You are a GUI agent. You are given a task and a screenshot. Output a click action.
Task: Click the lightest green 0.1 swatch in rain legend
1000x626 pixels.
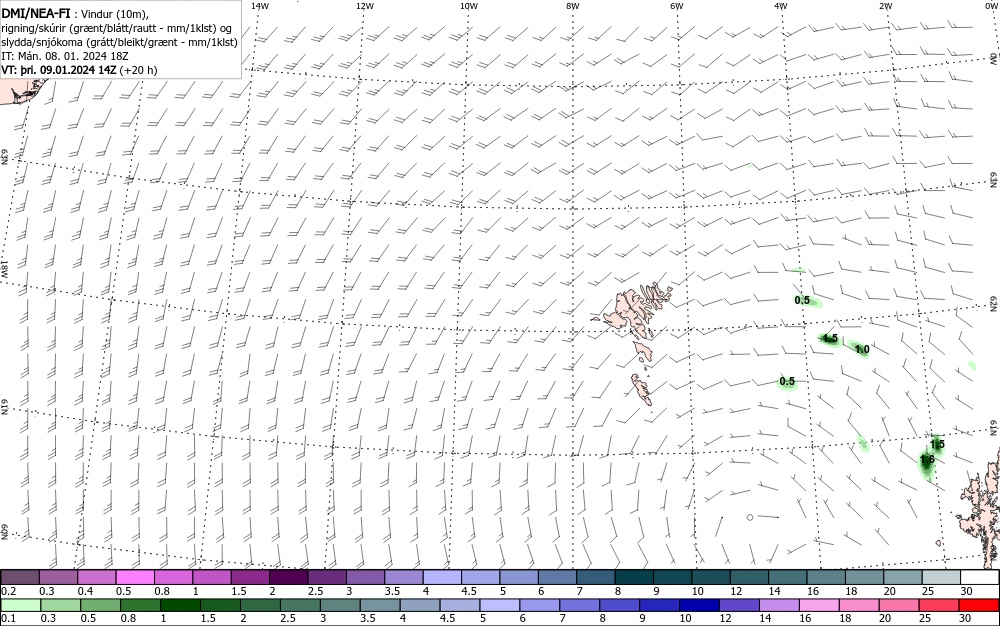[x=20, y=605]
